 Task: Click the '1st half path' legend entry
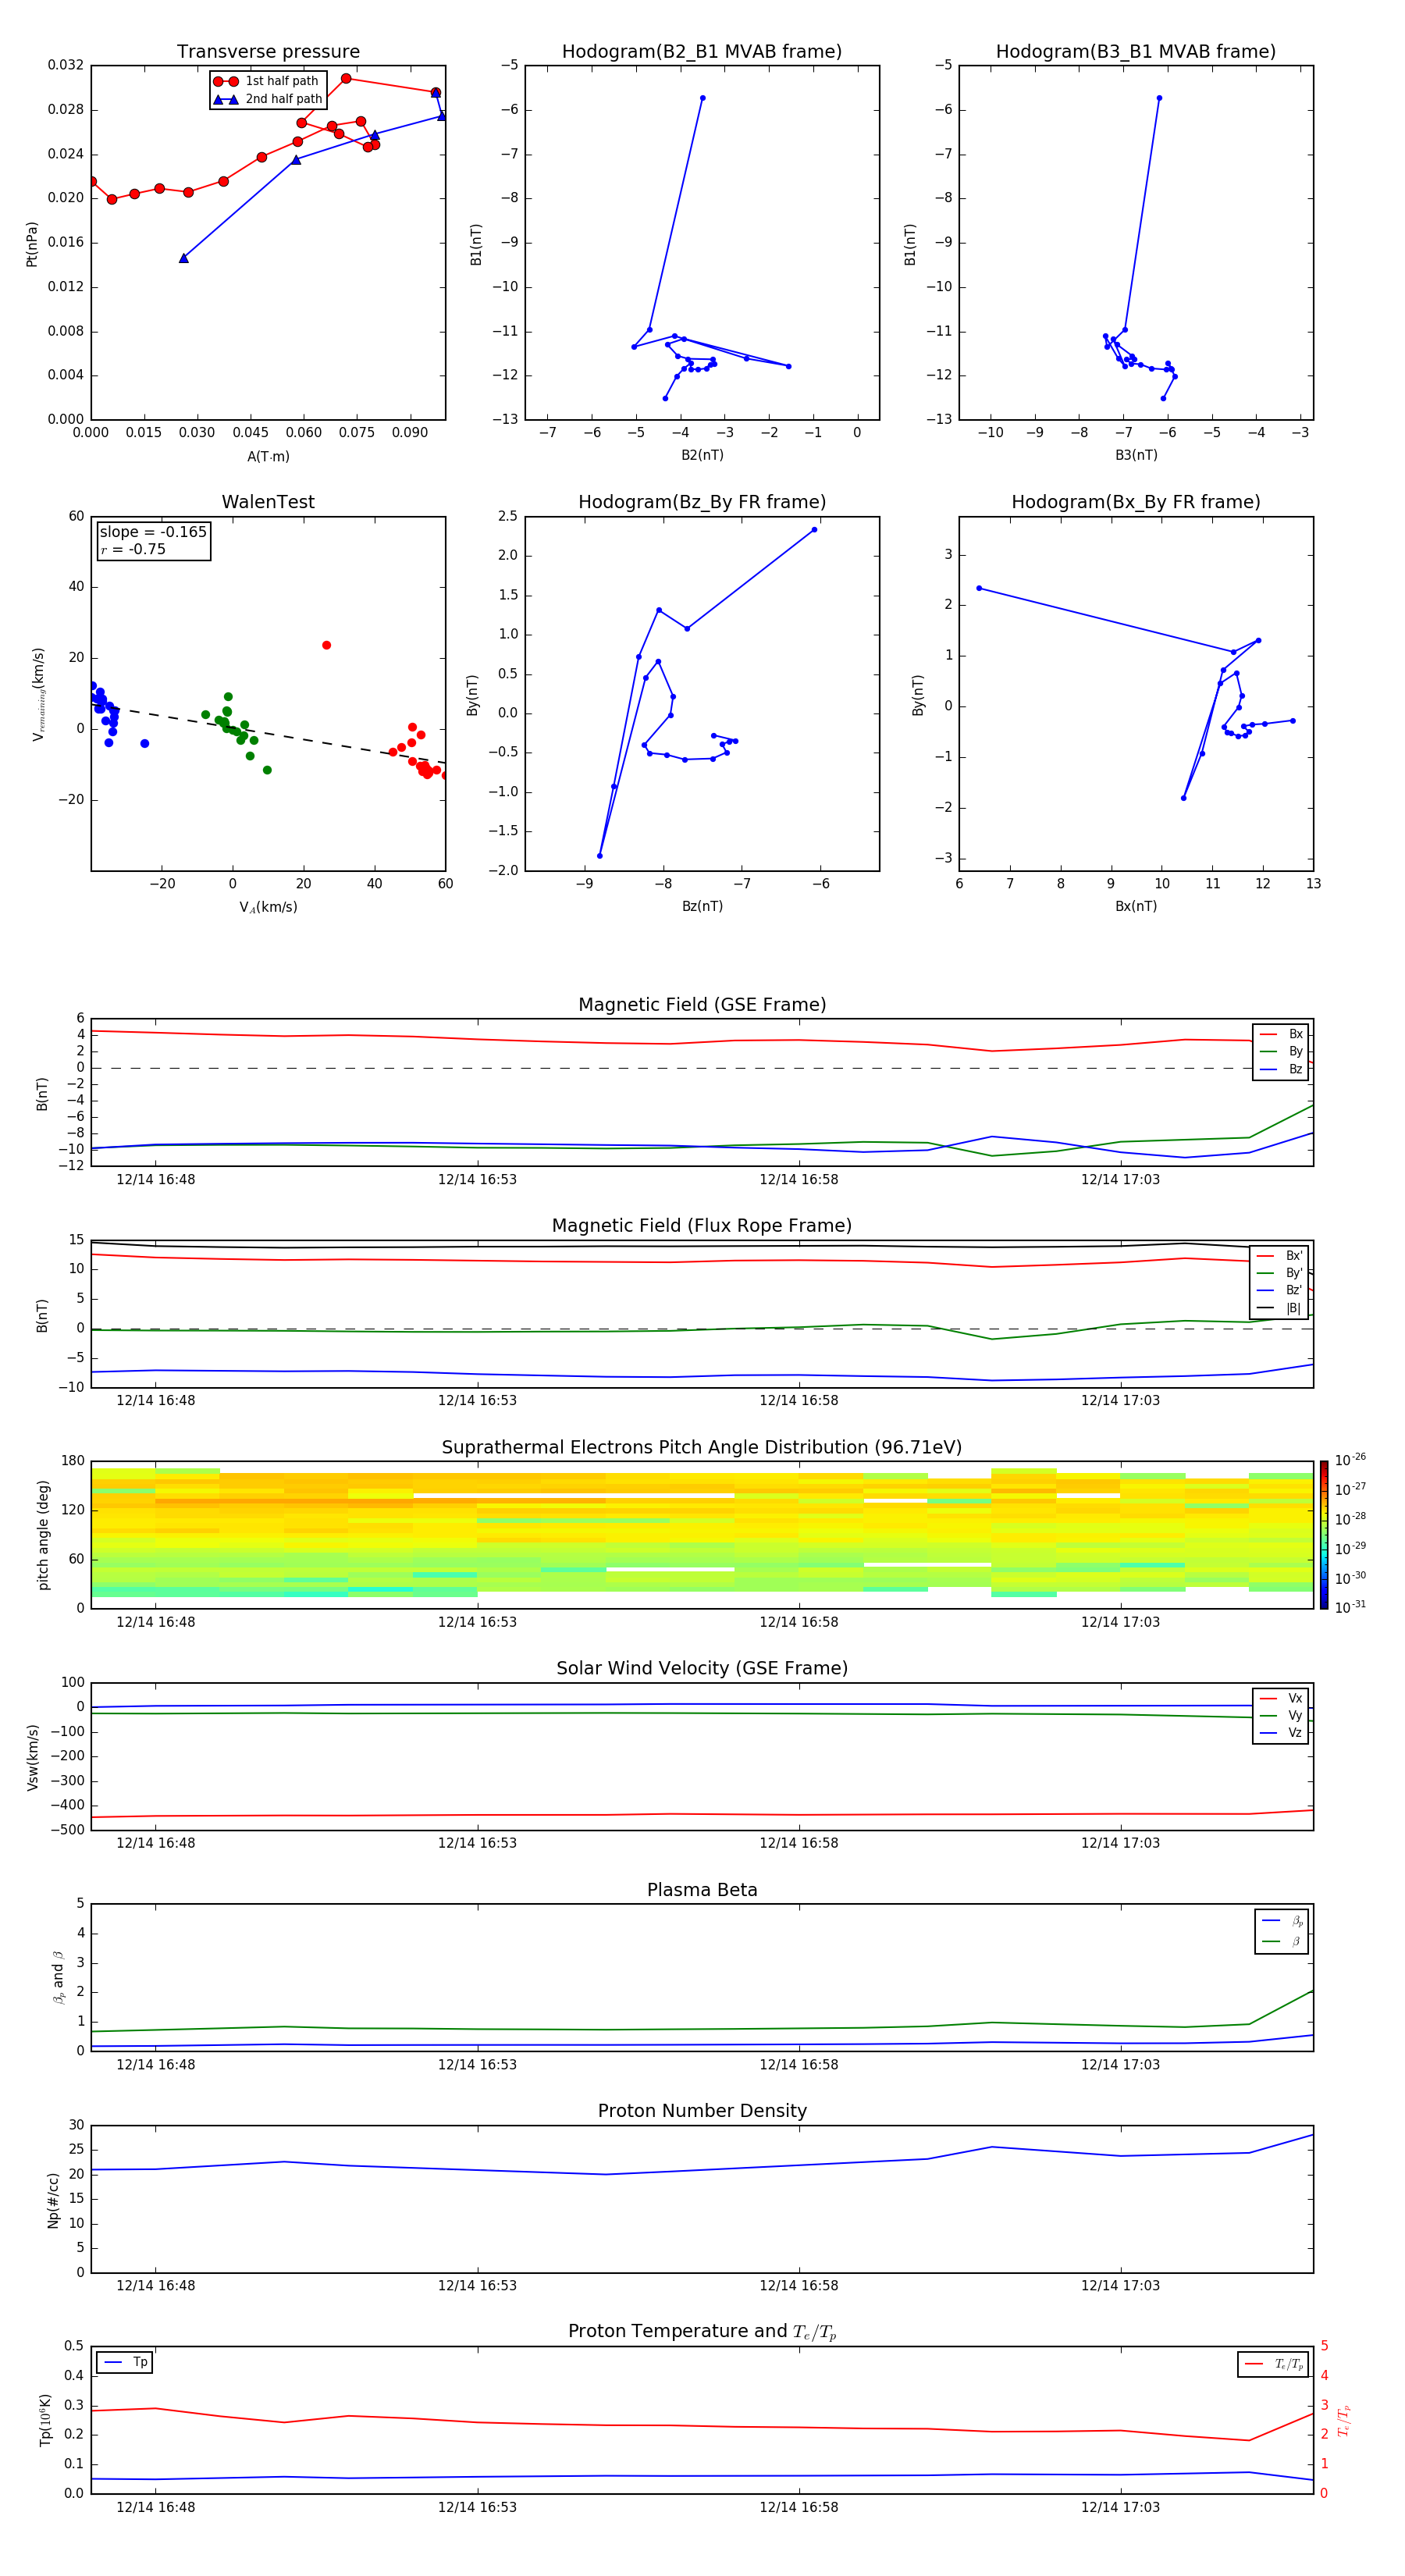tap(266, 81)
